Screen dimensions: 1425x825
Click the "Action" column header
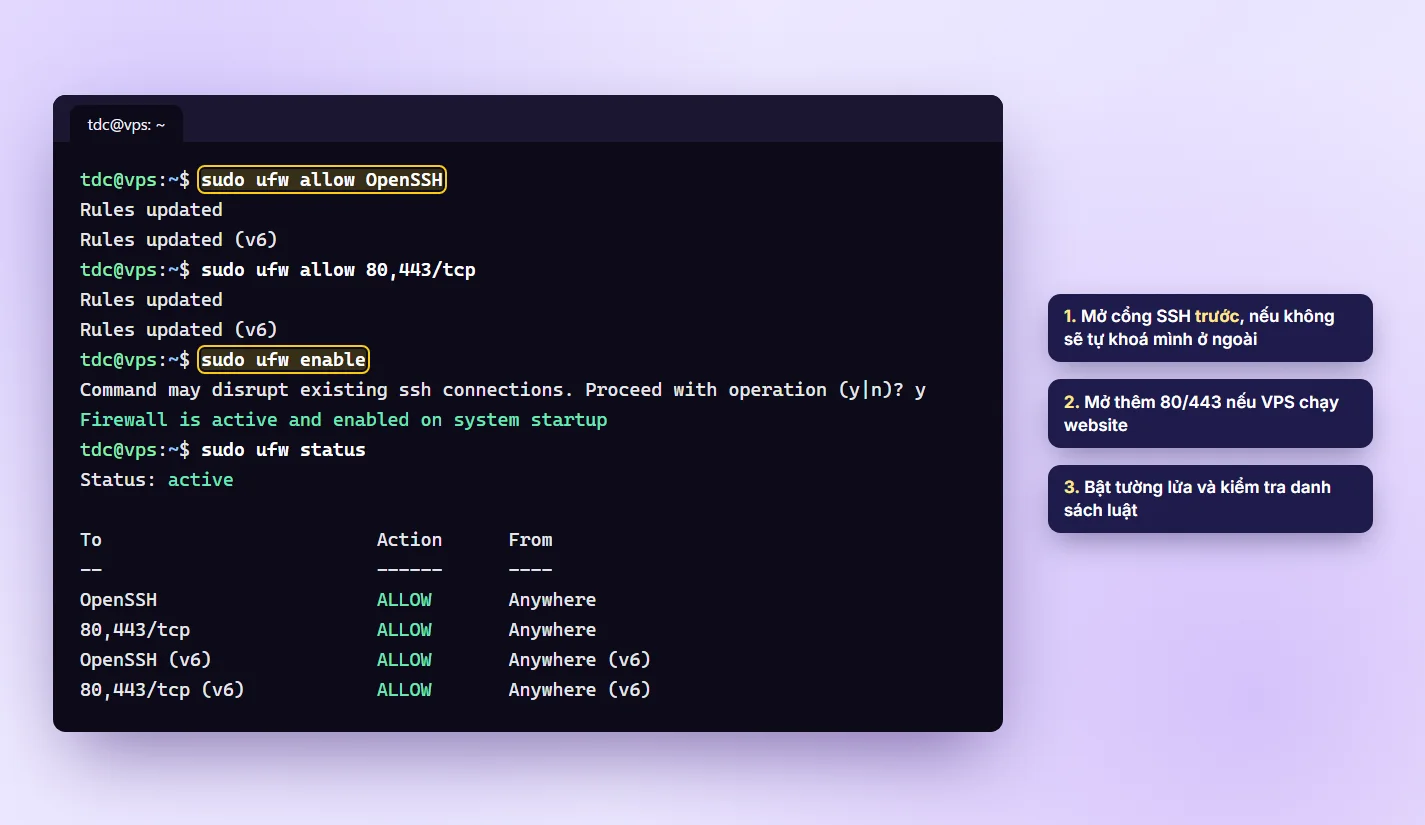coord(409,540)
